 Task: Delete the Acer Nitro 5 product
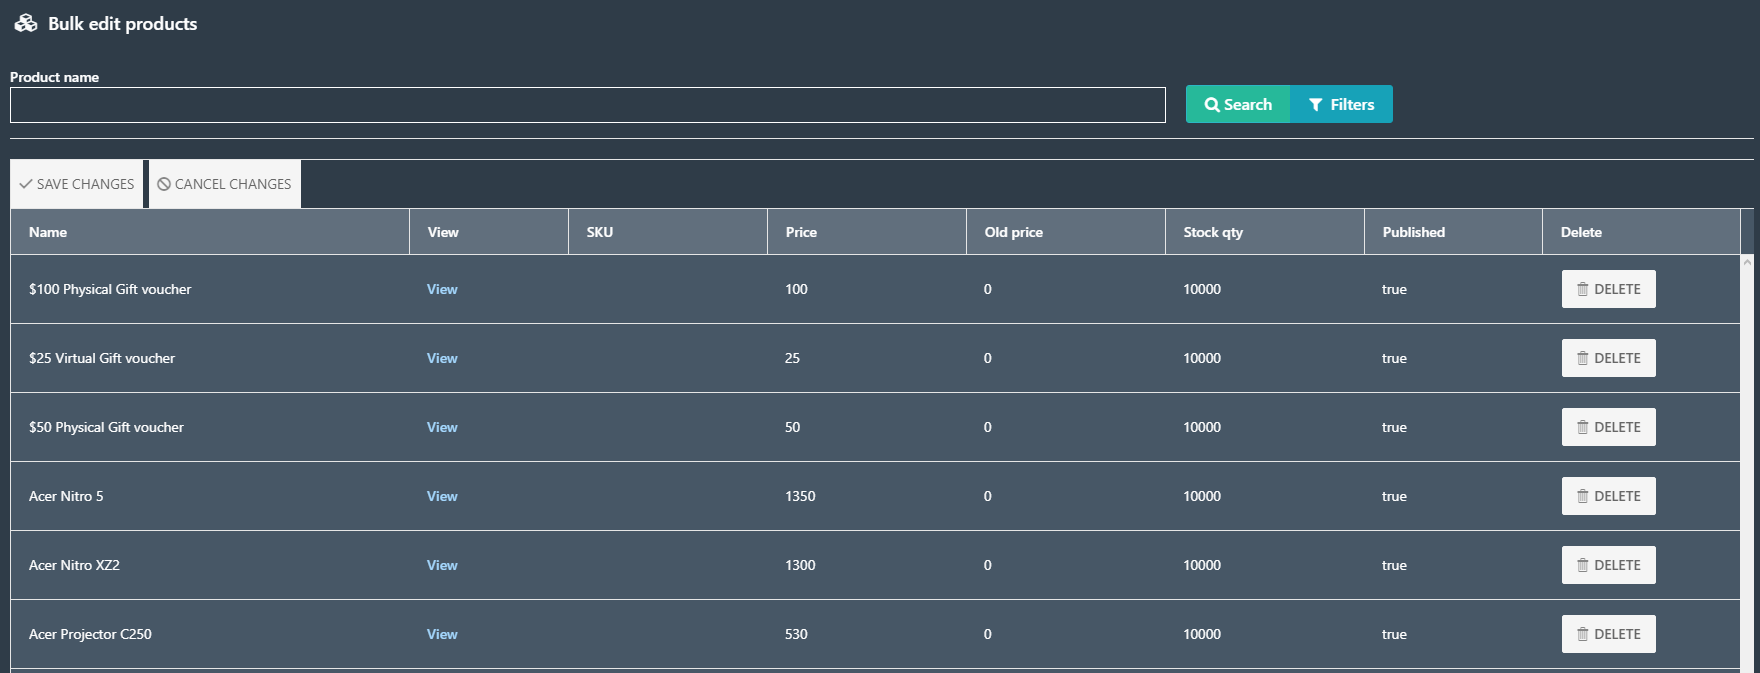click(x=1608, y=496)
